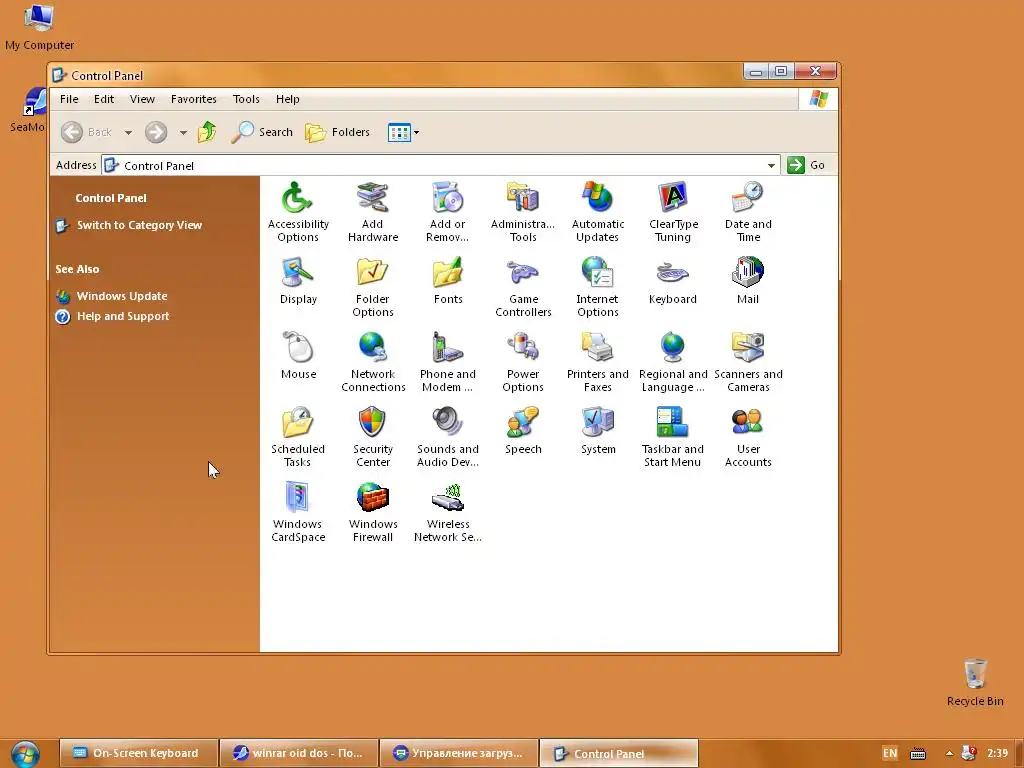Open the Tools menu
This screenshot has width=1024, height=768.
[x=246, y=99]
